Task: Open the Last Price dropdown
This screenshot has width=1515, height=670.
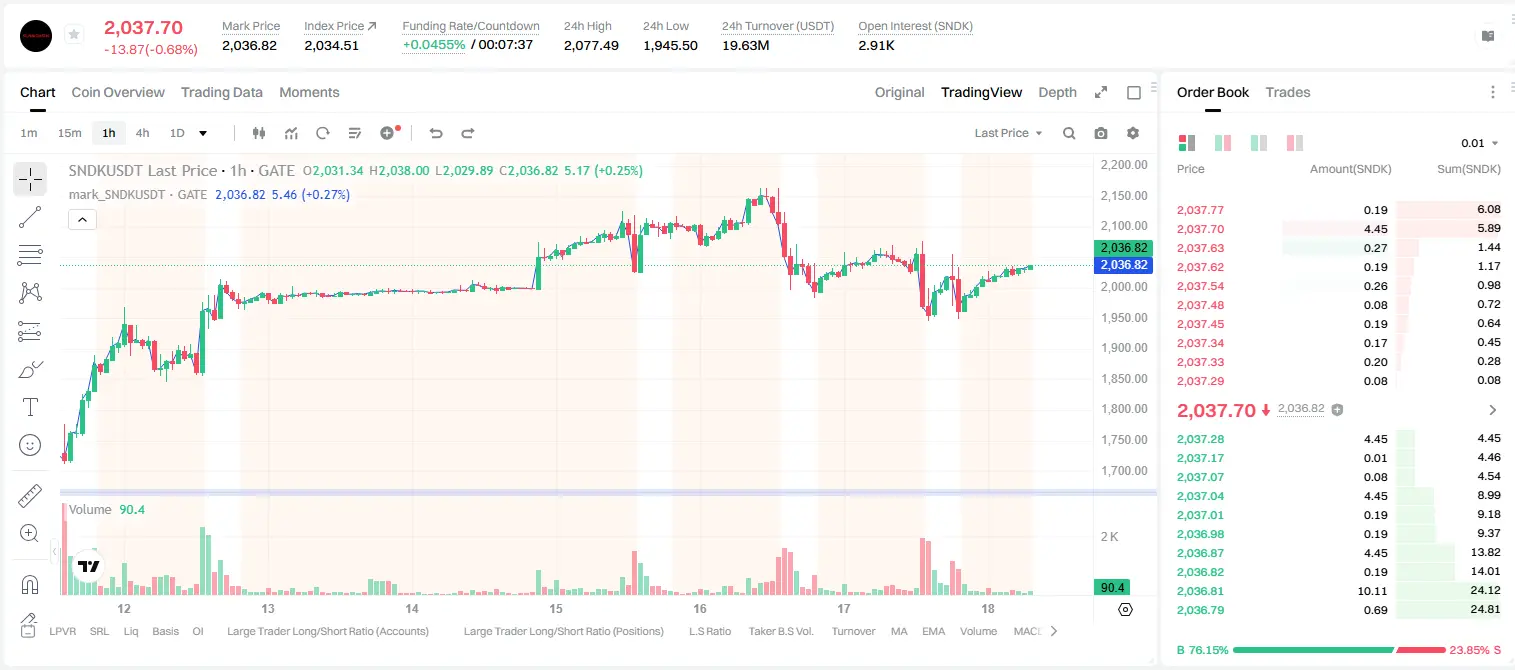Action: [1008, 133]
